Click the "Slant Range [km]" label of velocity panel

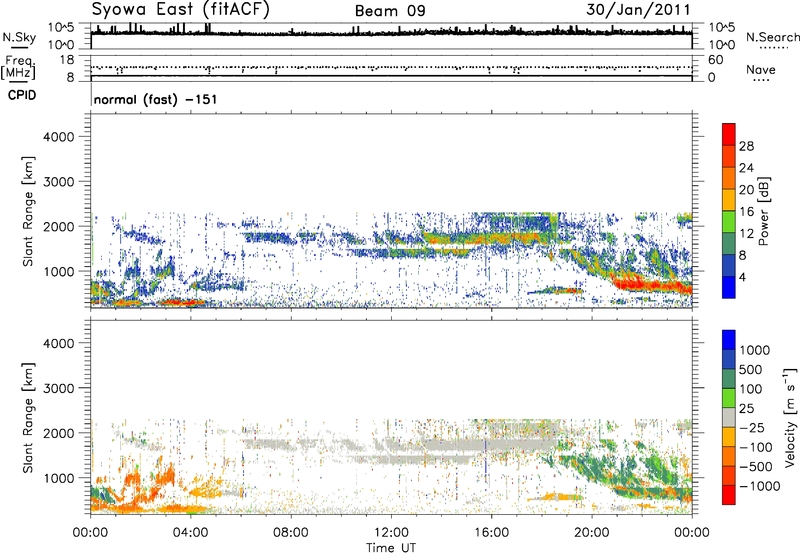coord(28,417)
